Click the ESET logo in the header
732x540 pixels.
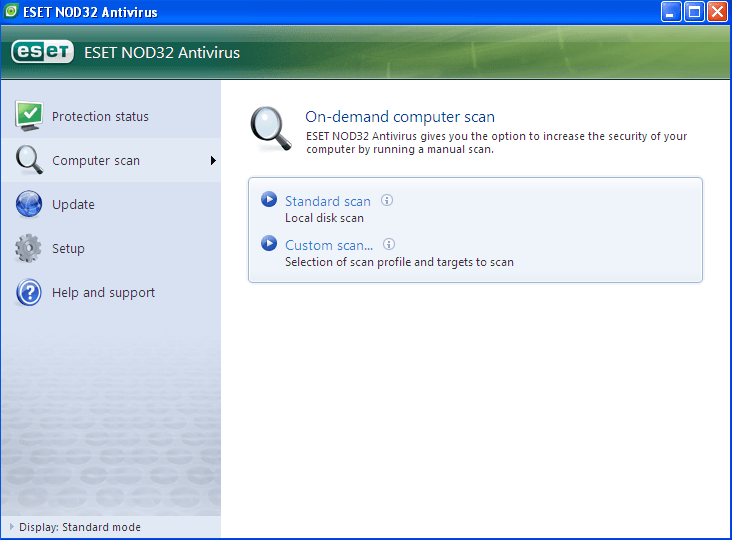tap(42, 51)
